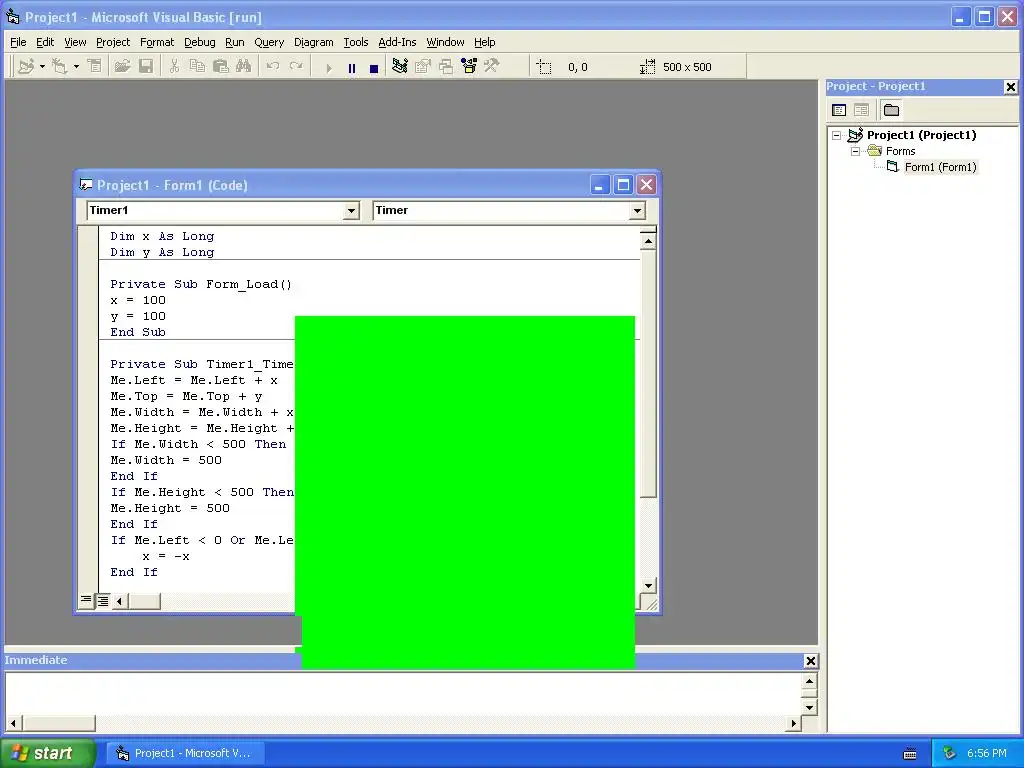Image resolution: width=1024 pixels, height=768 pixels.
Task: Select the Forms folder tree item
Action: 901,151
